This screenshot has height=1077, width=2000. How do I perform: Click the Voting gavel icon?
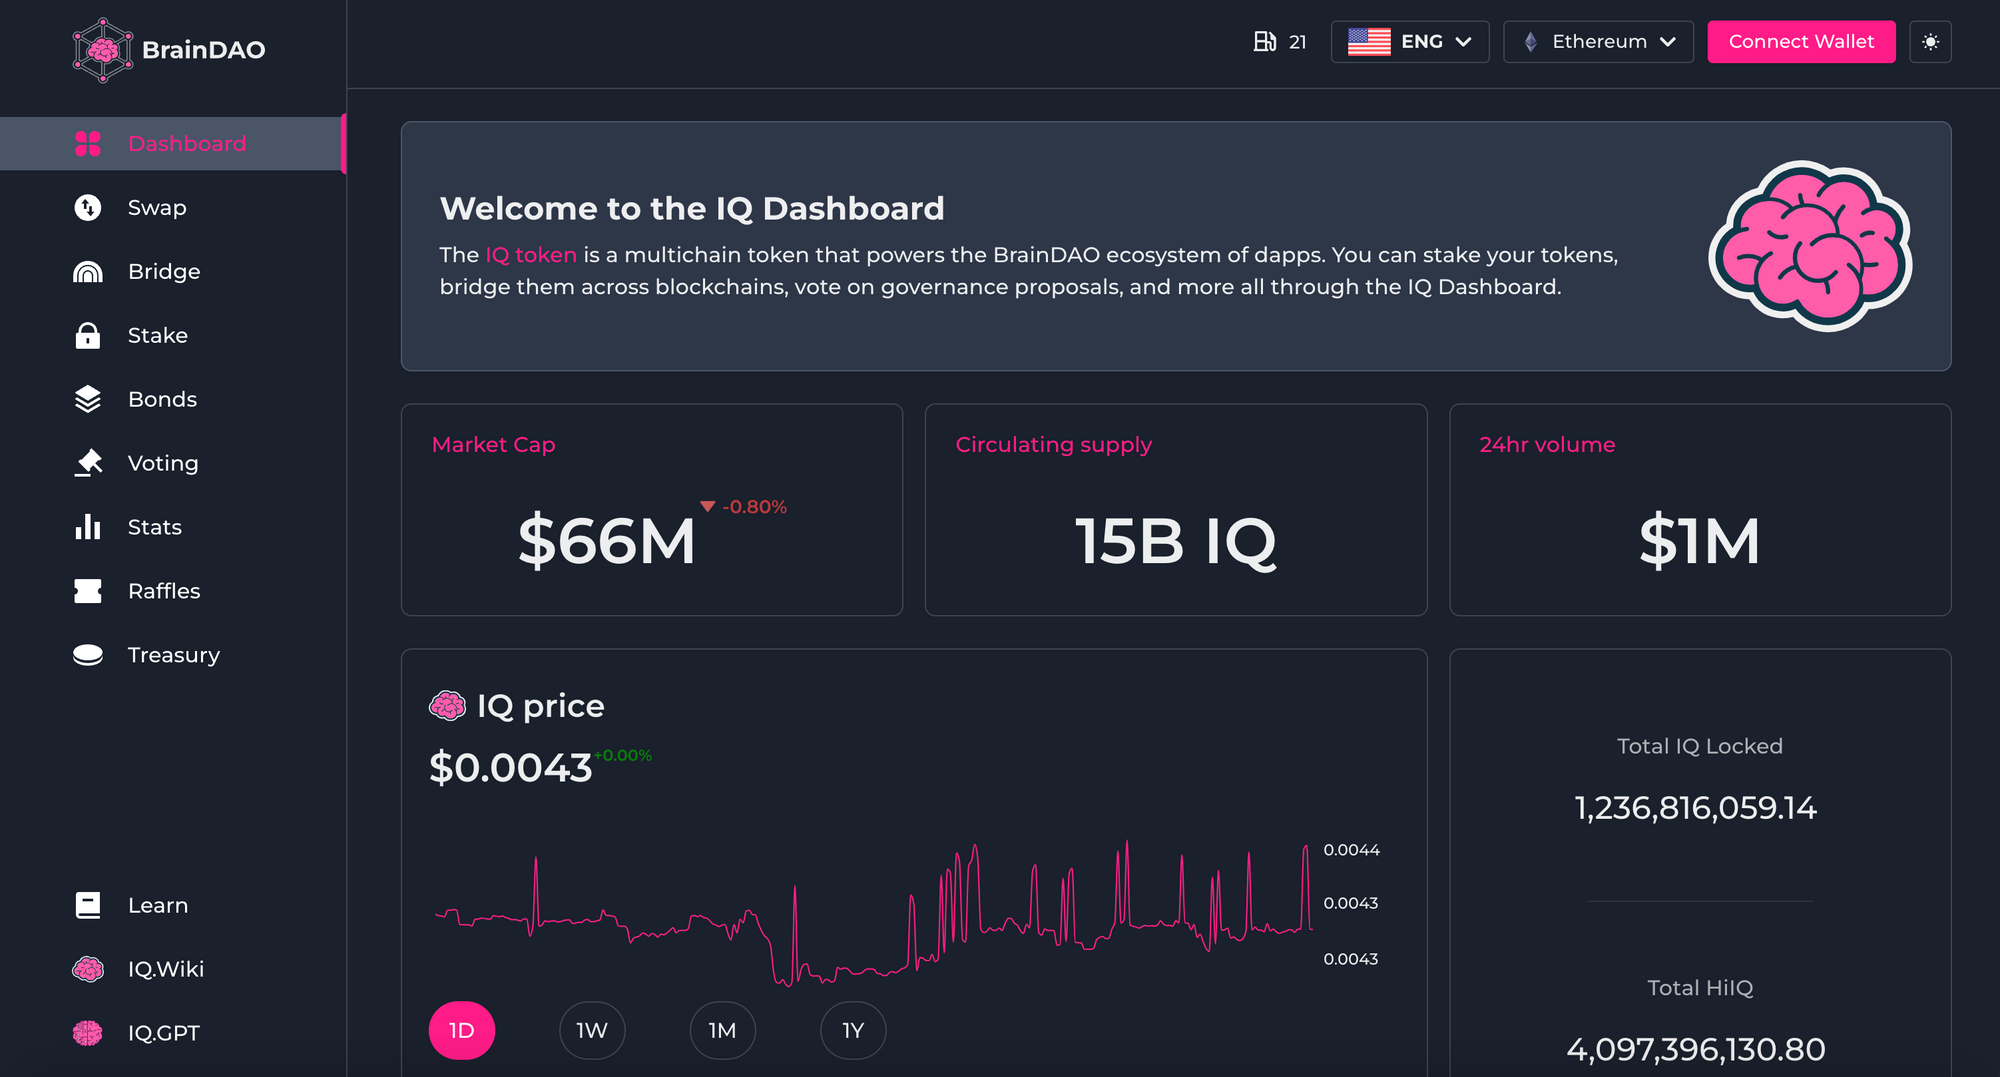(x=88, y=463)
